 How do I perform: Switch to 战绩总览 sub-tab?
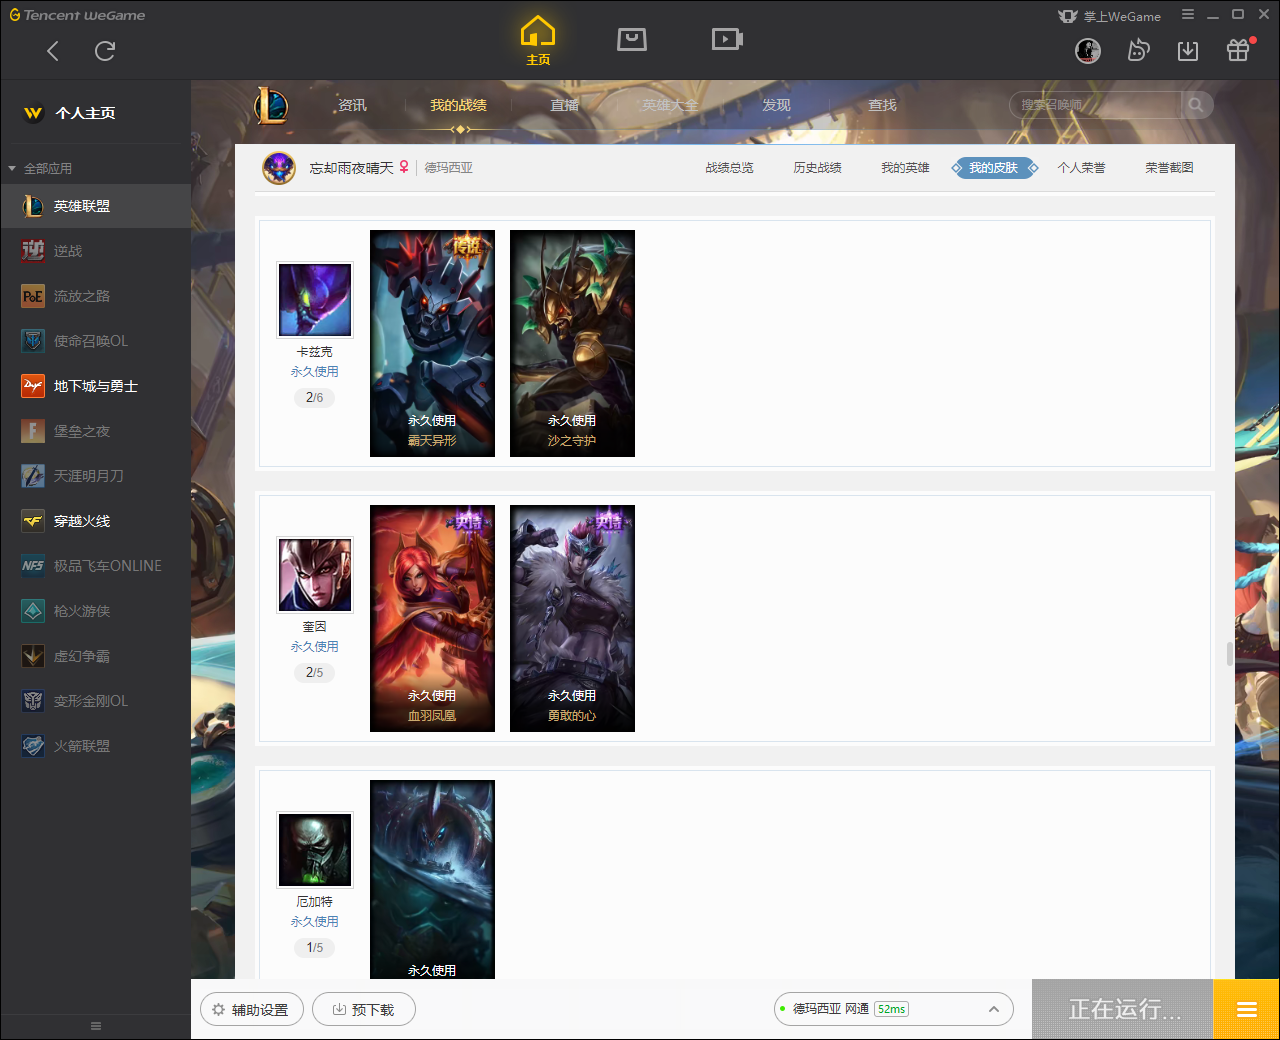pos(729,168)
